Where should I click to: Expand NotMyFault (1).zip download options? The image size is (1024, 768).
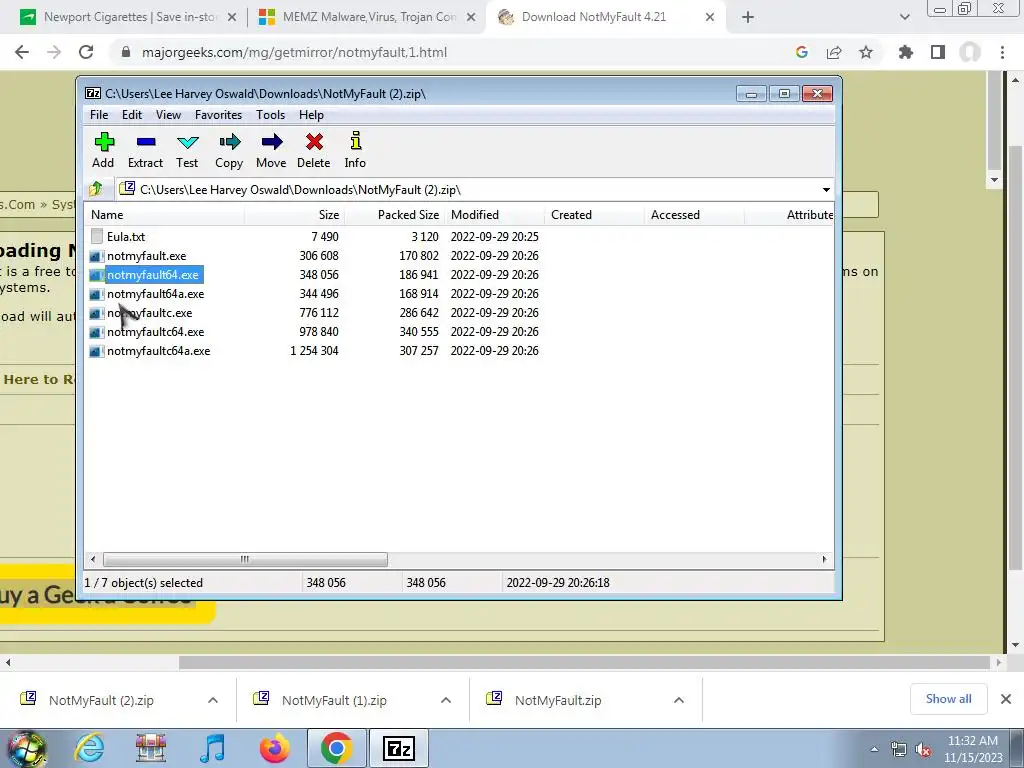tap(446, 700)
